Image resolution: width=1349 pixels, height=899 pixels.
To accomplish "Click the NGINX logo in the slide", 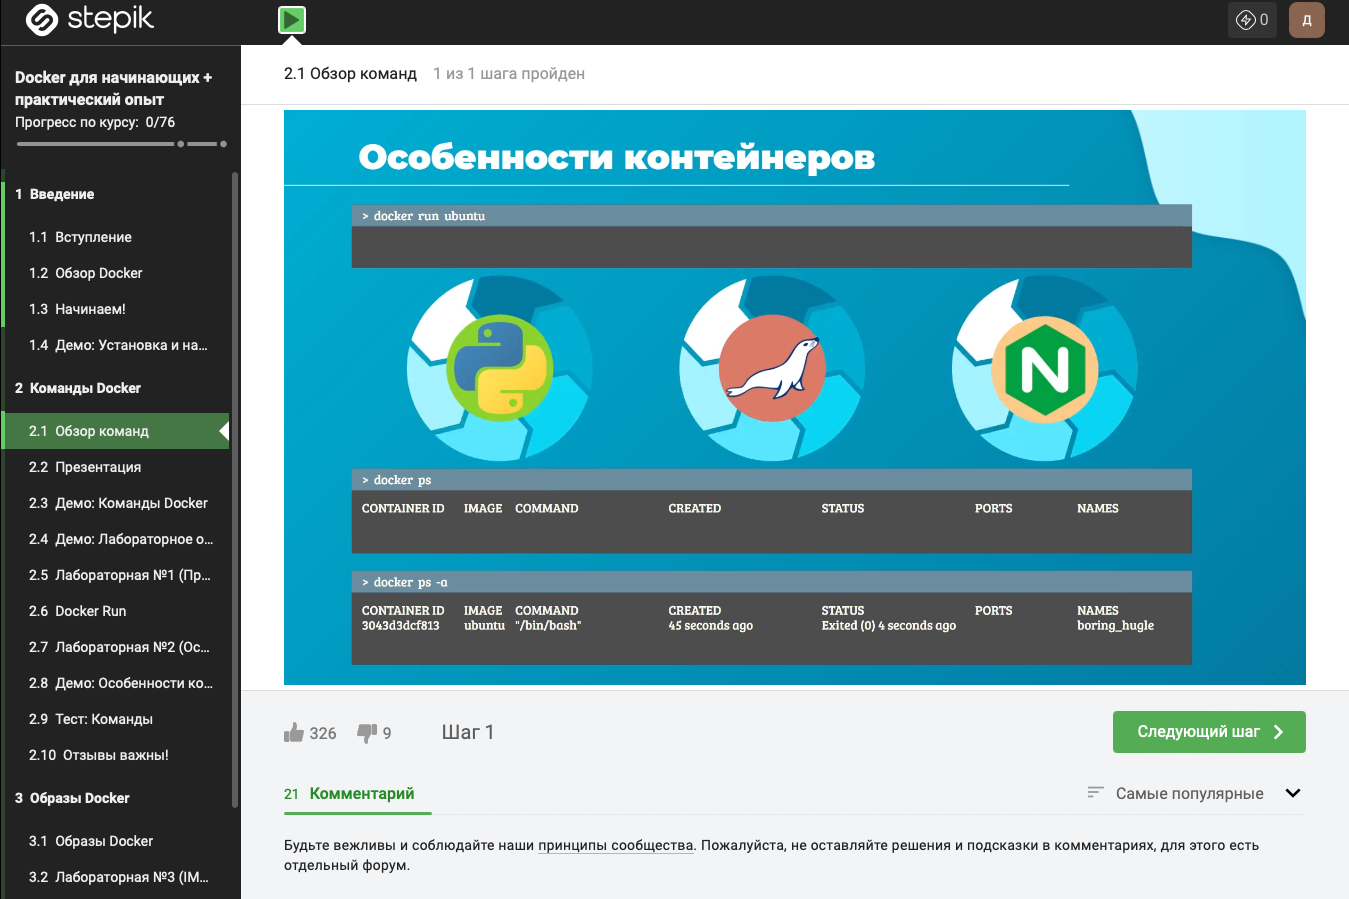I will click(x=1045, y=369).
